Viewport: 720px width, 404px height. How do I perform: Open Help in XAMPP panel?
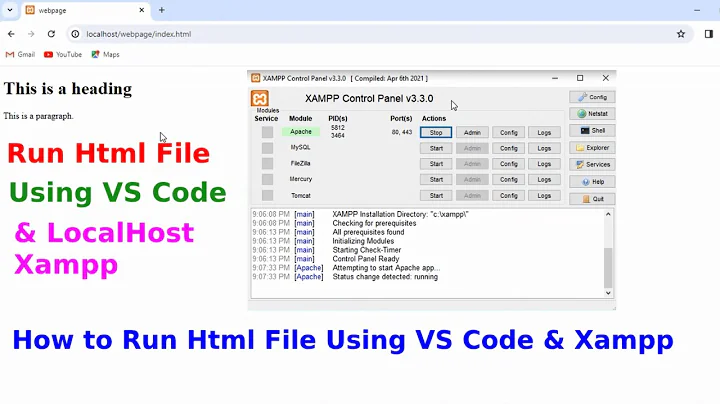(592, 181)
